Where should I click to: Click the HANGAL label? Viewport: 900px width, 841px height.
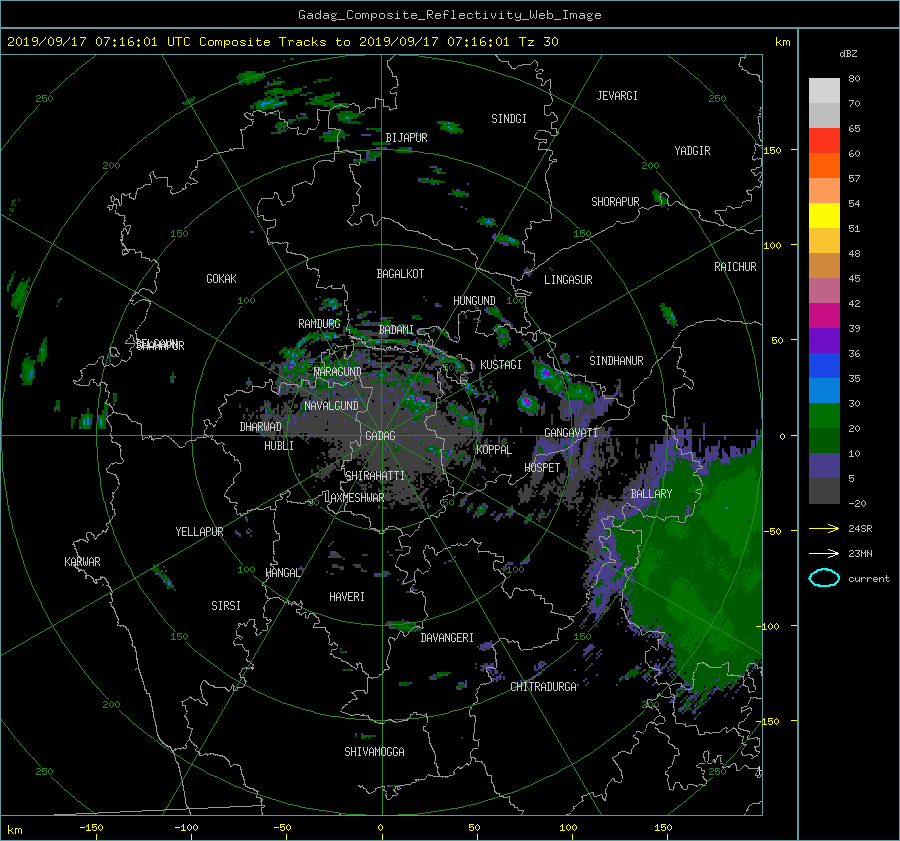point(282,573)
